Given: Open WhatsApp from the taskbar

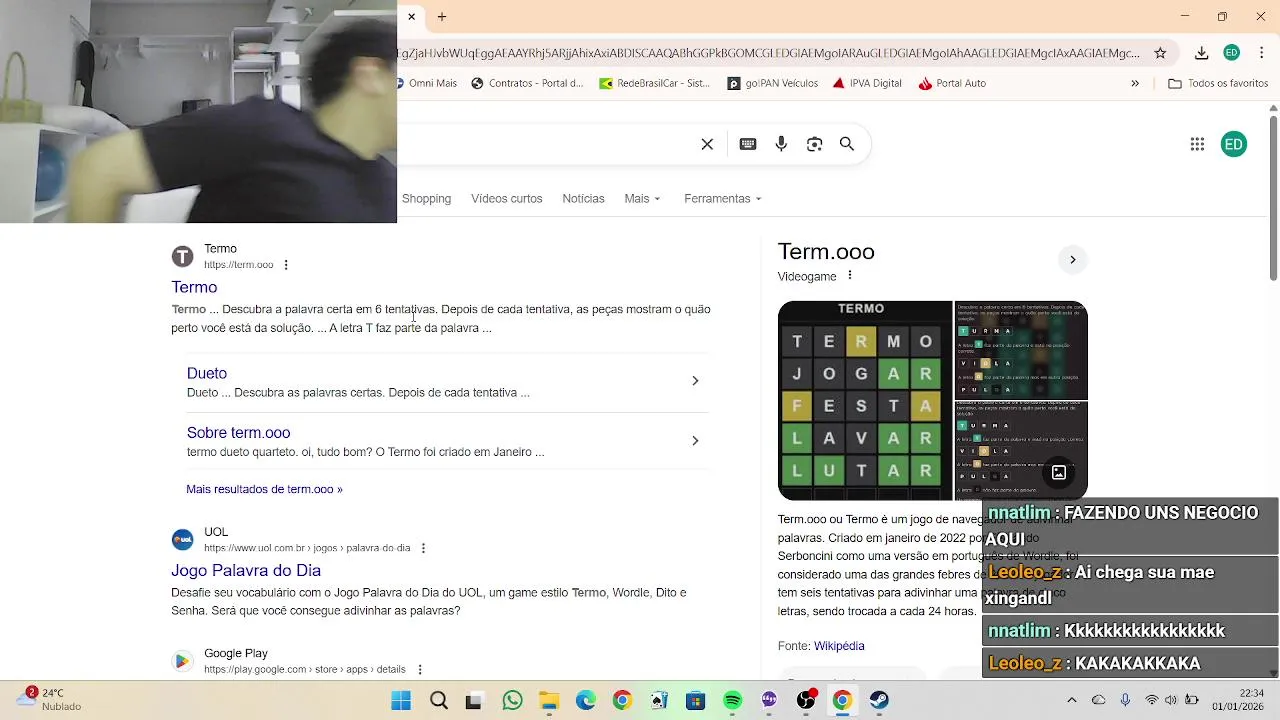Looking at the screenshot, I should coord(512,700).
